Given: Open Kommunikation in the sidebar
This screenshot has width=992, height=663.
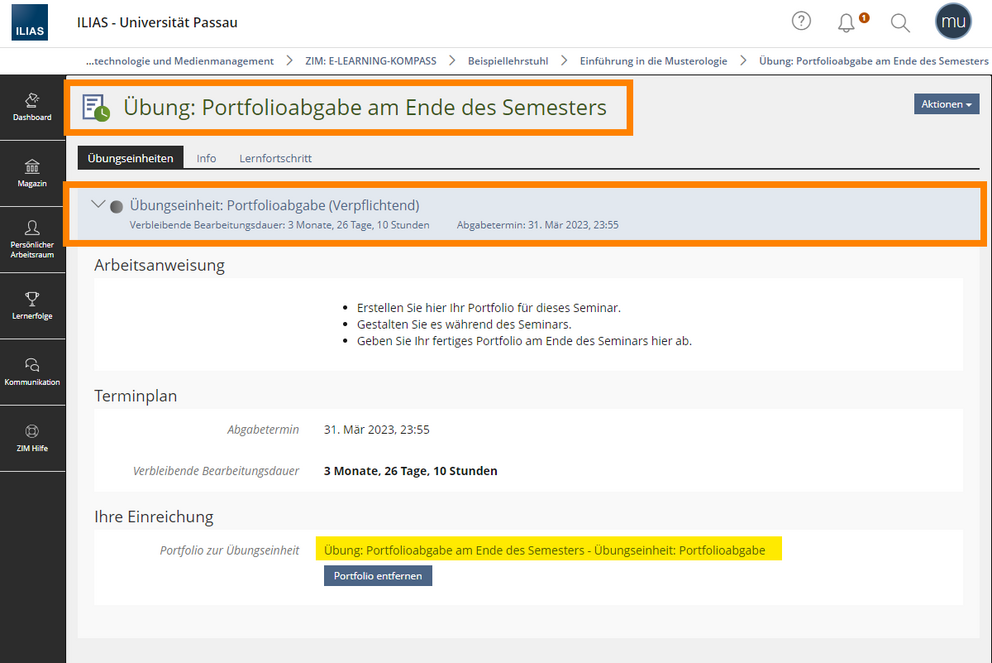Looking at the screenshot, I should click(x=32, y=372).
